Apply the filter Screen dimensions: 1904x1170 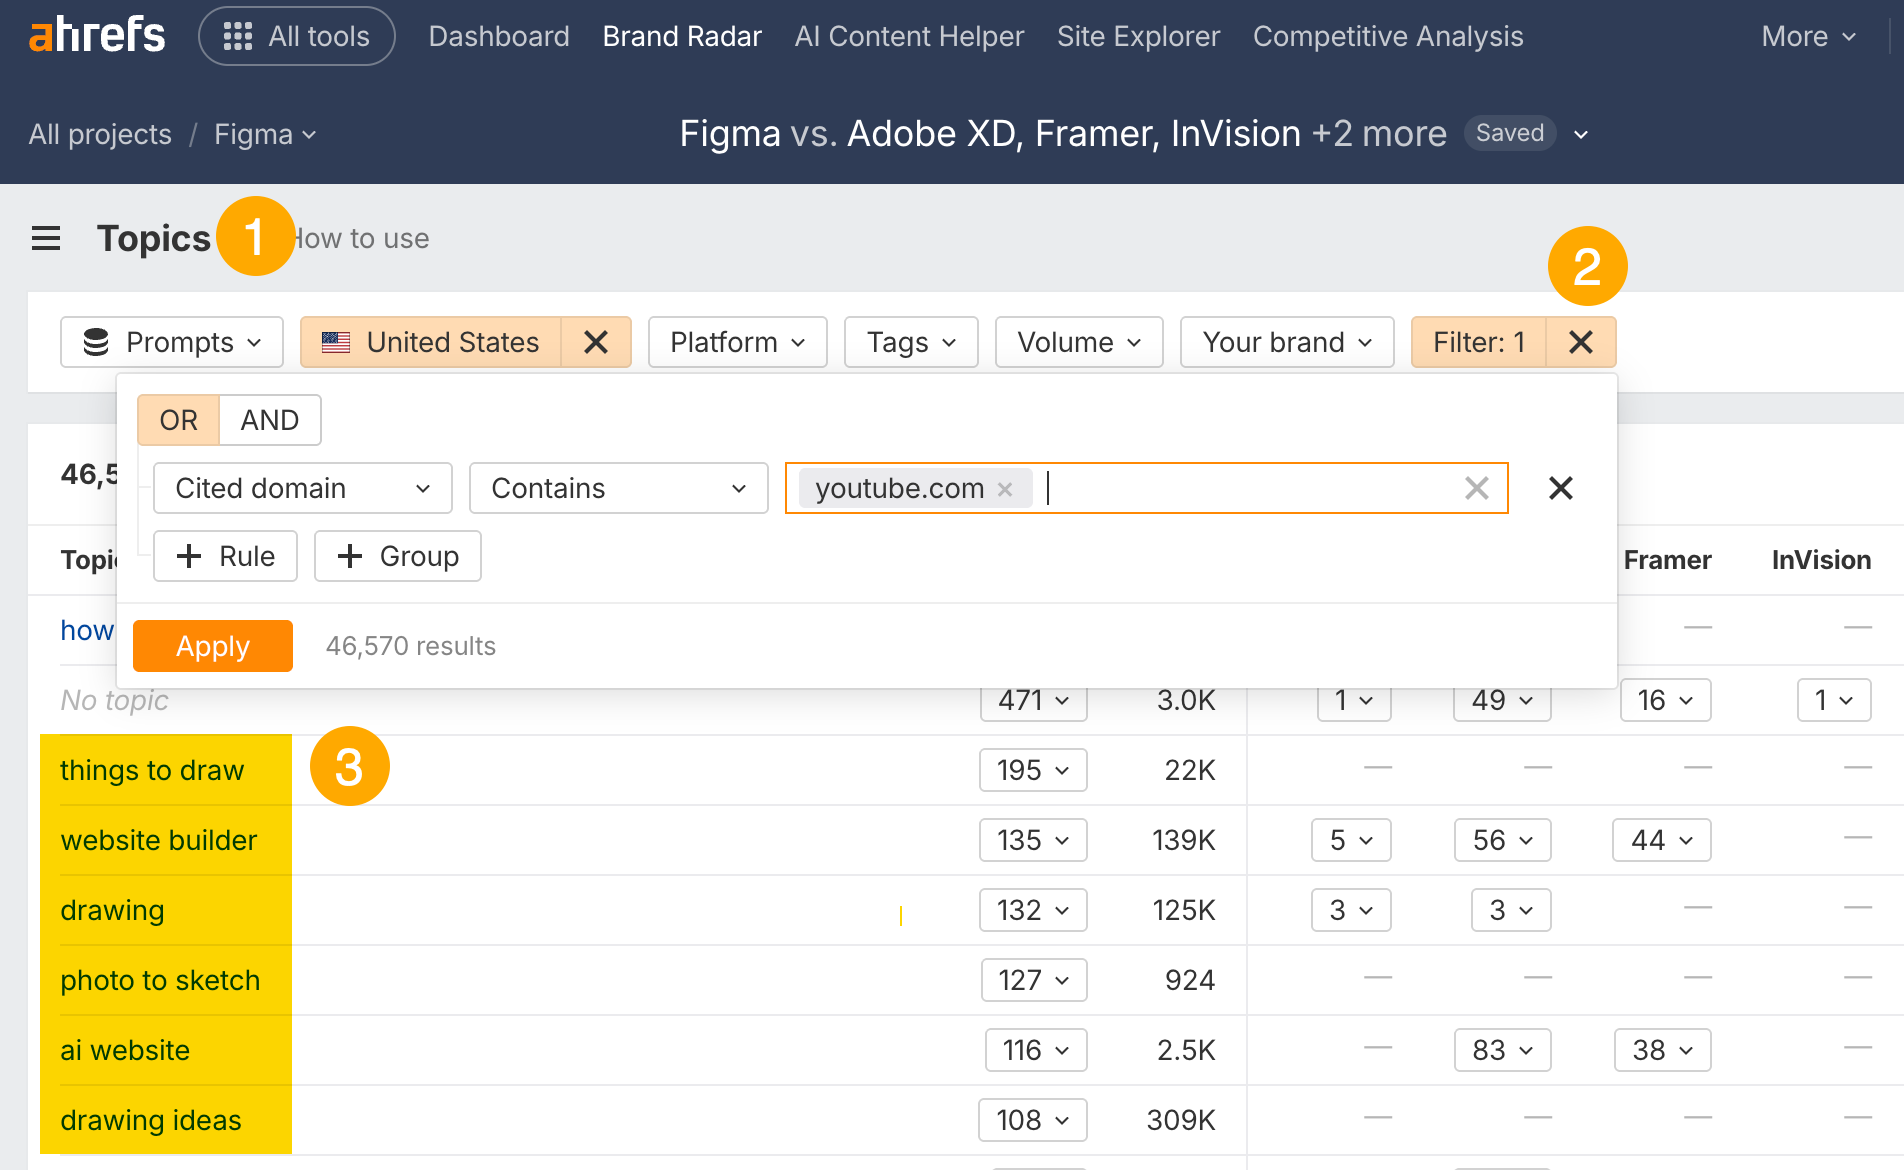tap(213, 646)
